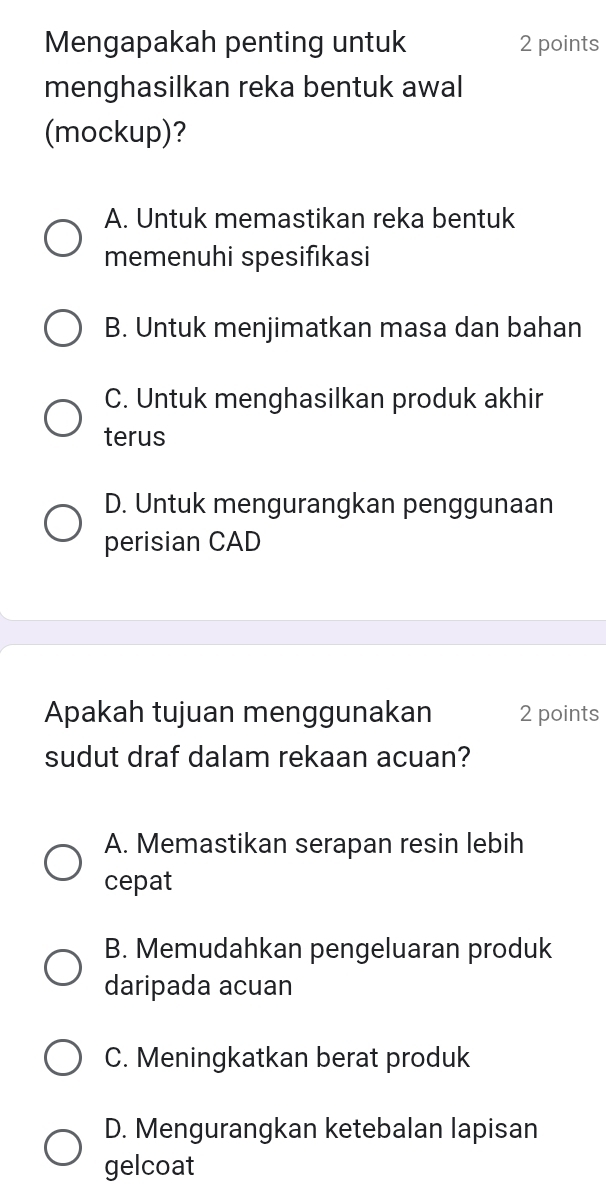Select radio circle beside 'Untuk menjimatkan masa dan bahan'
This screenshot has height=1200, width=606.
coord(62,327)
